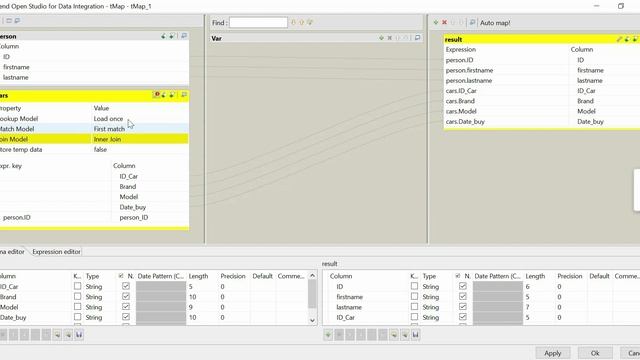Toggle Key checkbox for result ID row
Viewport: 640px width, 360px height.
pos(414,286)
